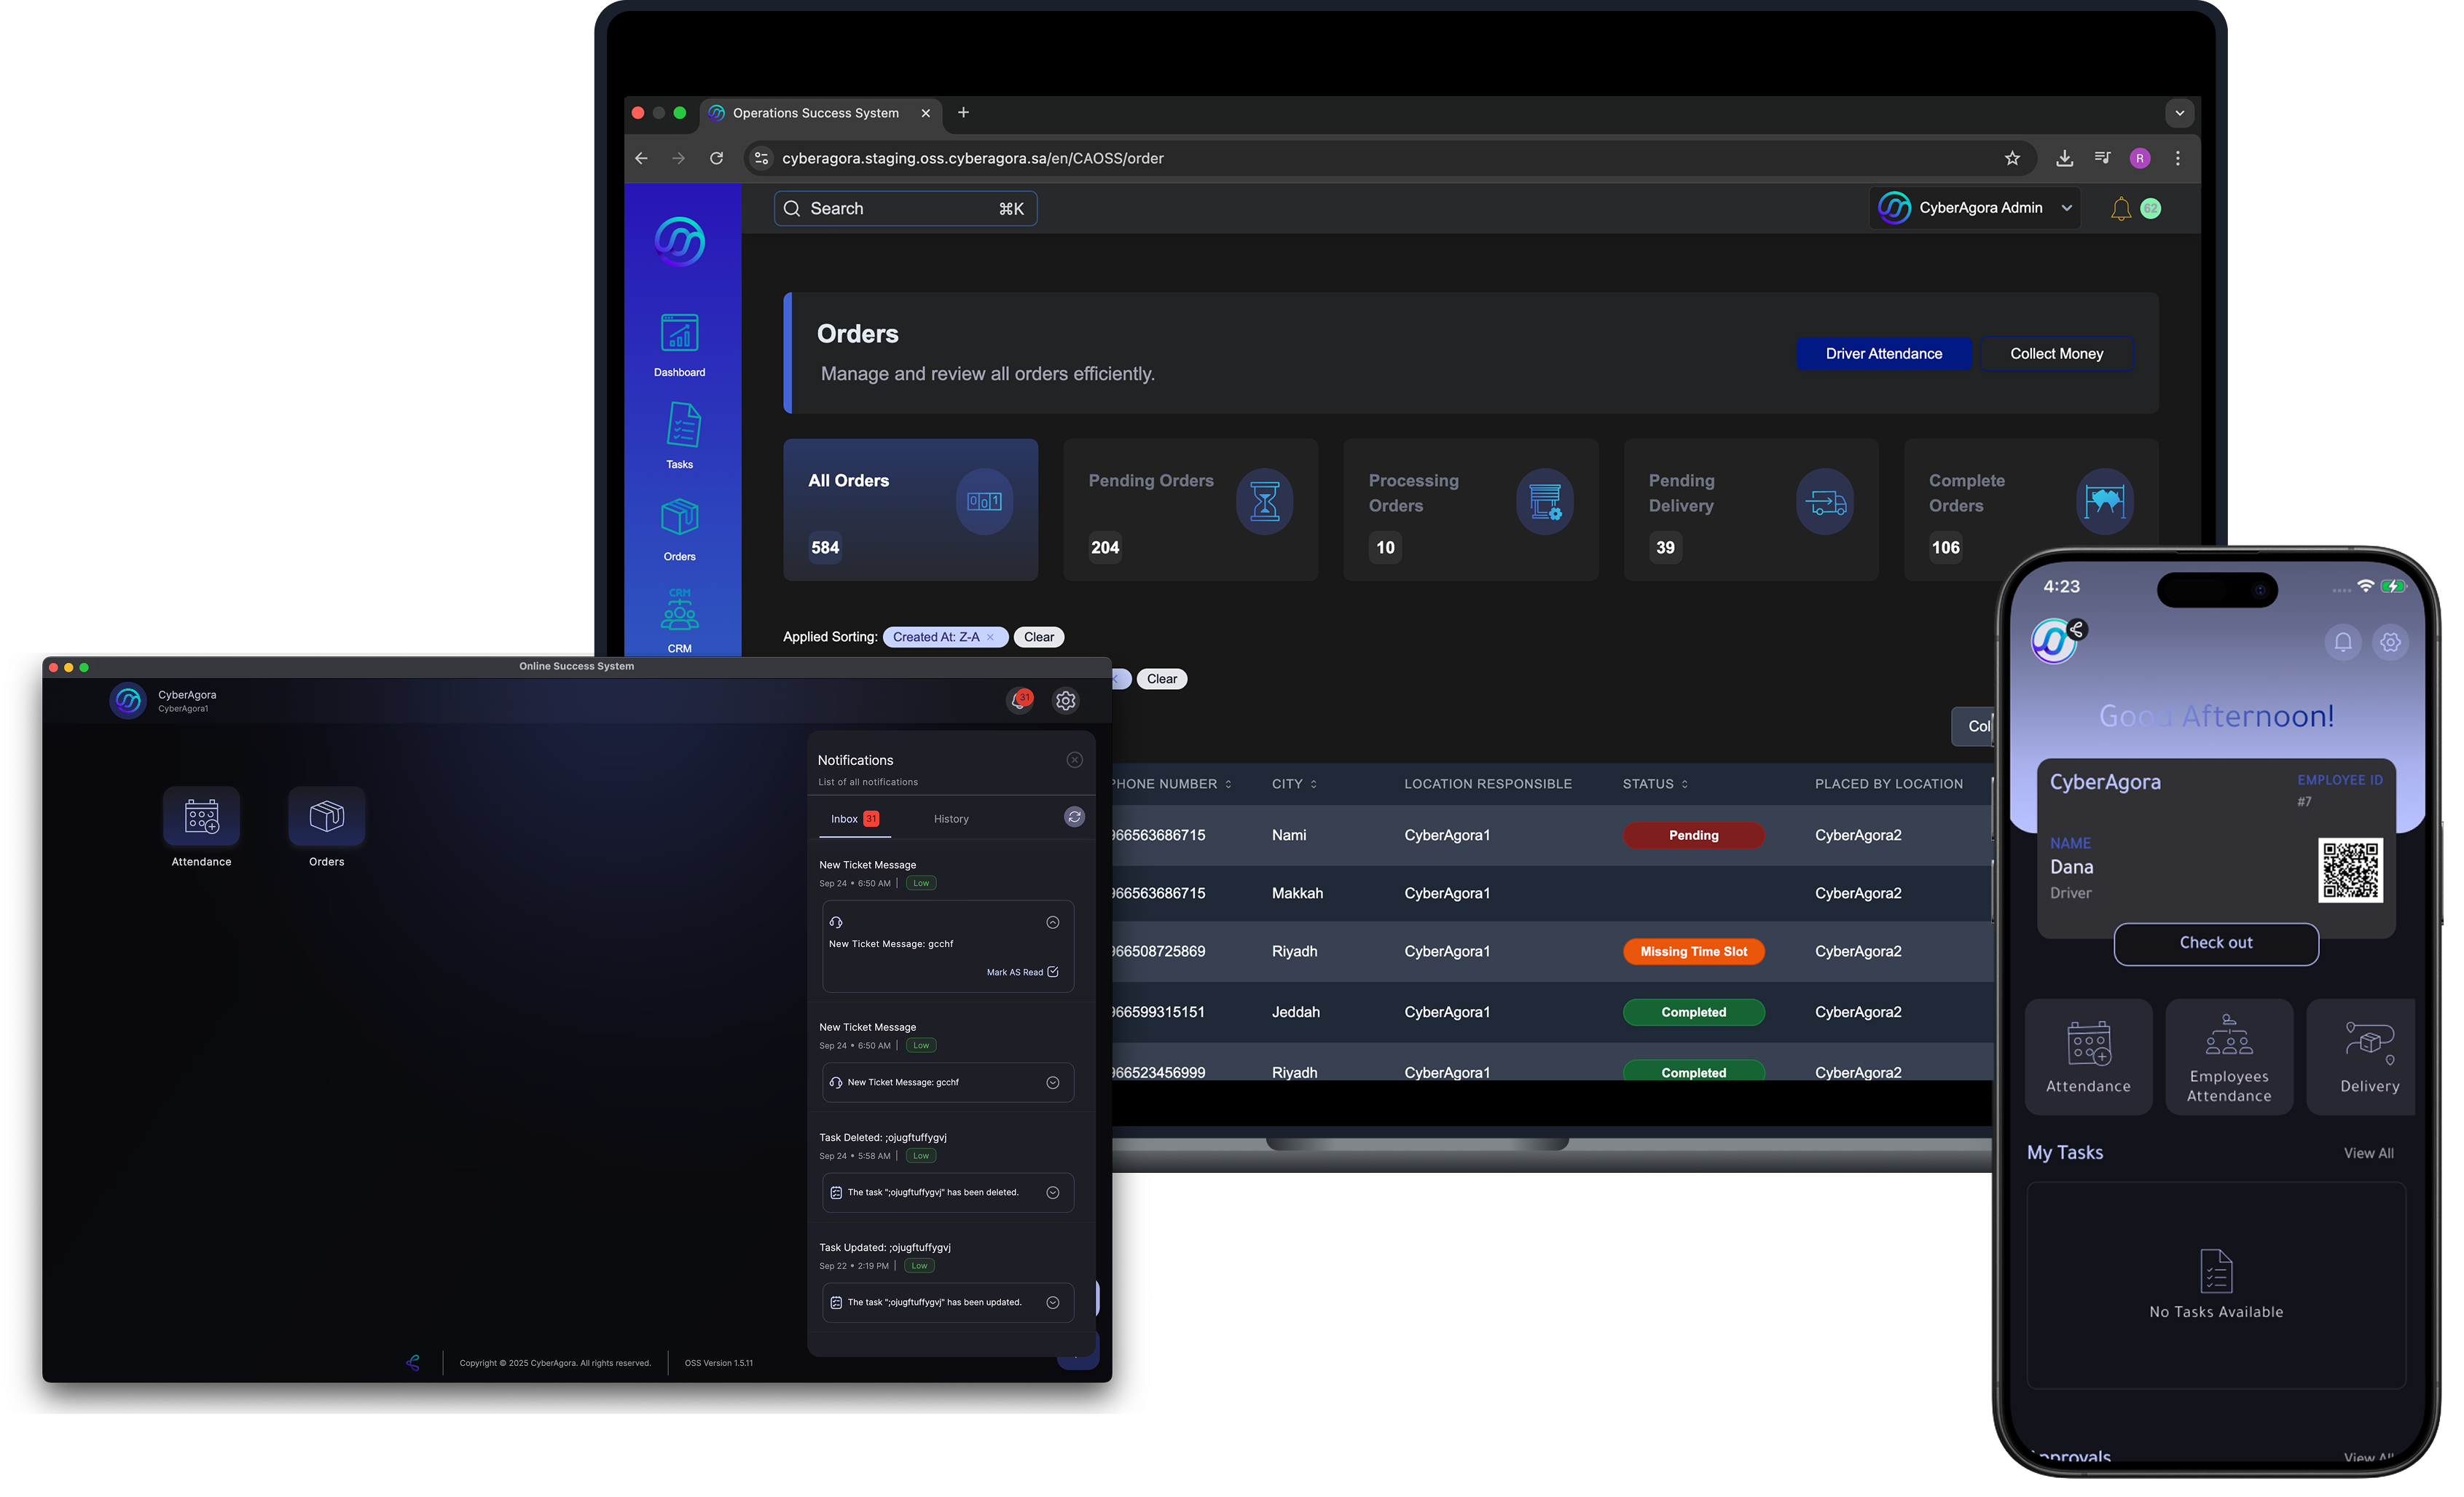
Task: Open phone Employees Attendance tile
Action: [x=2228, y=1057]
